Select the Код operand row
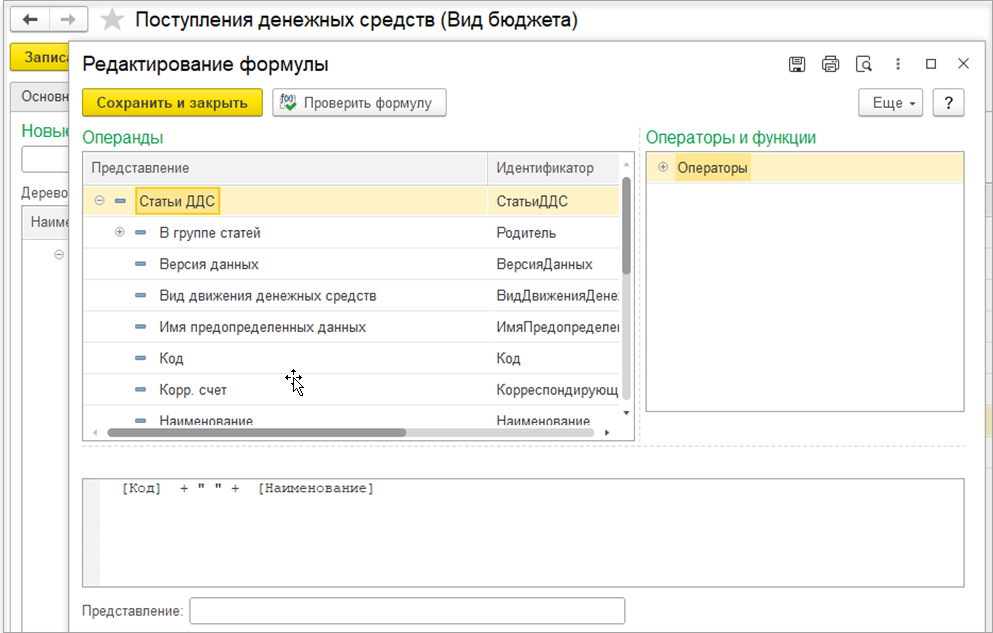Image resolution: width=993 pixels, height=633 pixels. pyautogui.click(x=171, y=359)
